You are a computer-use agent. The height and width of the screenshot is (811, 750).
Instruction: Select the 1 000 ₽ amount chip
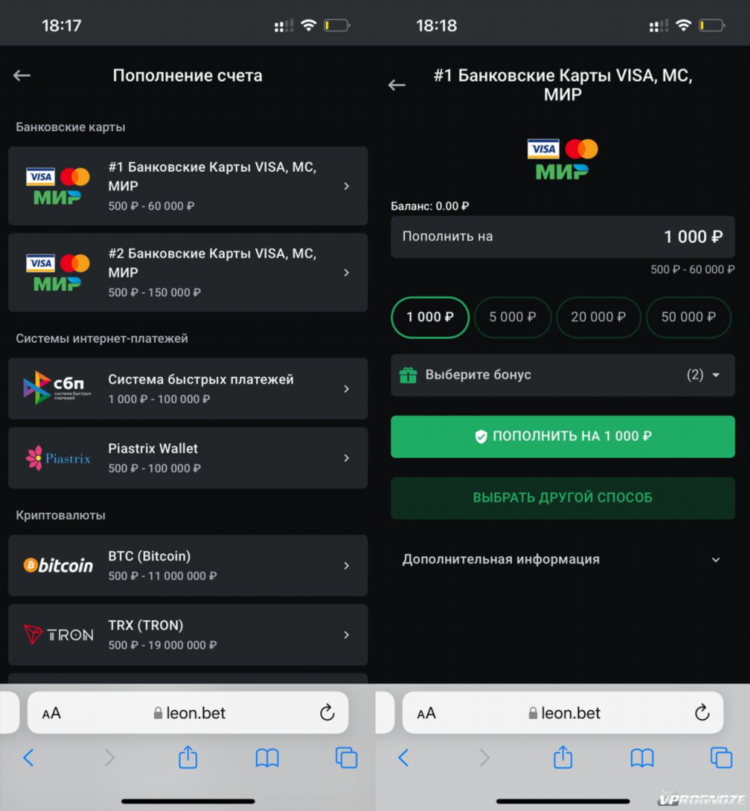(430, 317)
